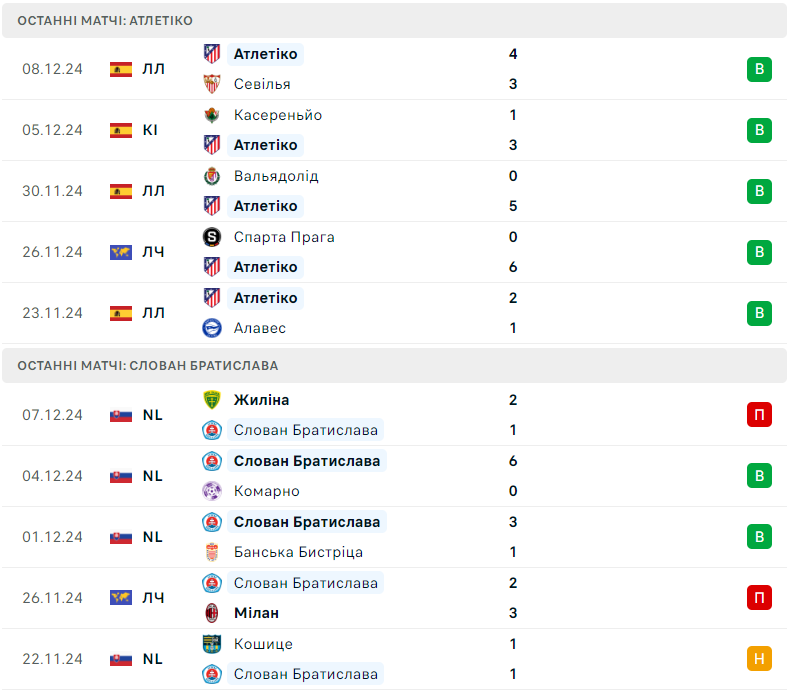Screen dimensions: 791x694
Task: Click the Valladolid club crest icon
Action: coord(212,176)
